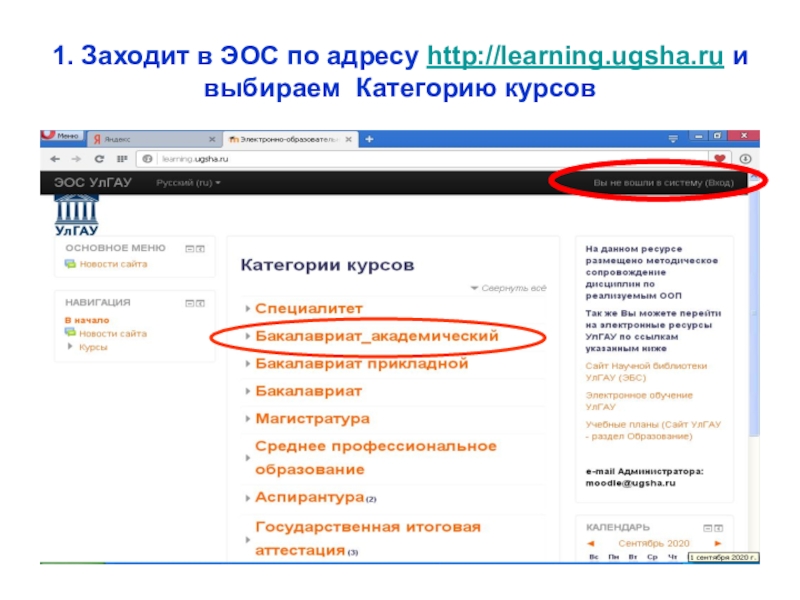
Task: Click the Категории курсов heading
Action: coord(327,265)
